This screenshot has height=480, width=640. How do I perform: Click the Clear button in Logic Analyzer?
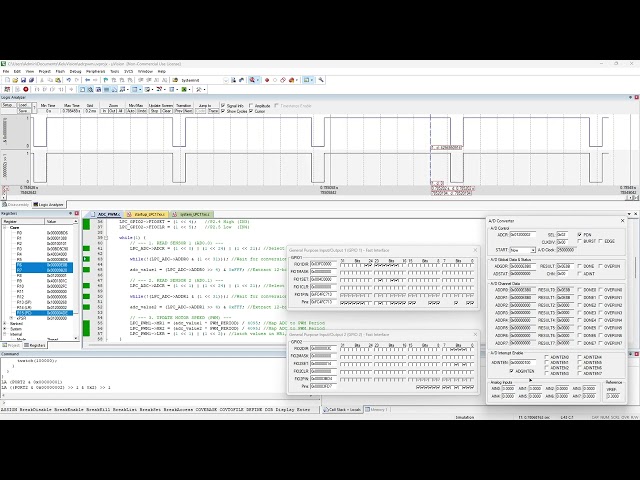point(167,111)
